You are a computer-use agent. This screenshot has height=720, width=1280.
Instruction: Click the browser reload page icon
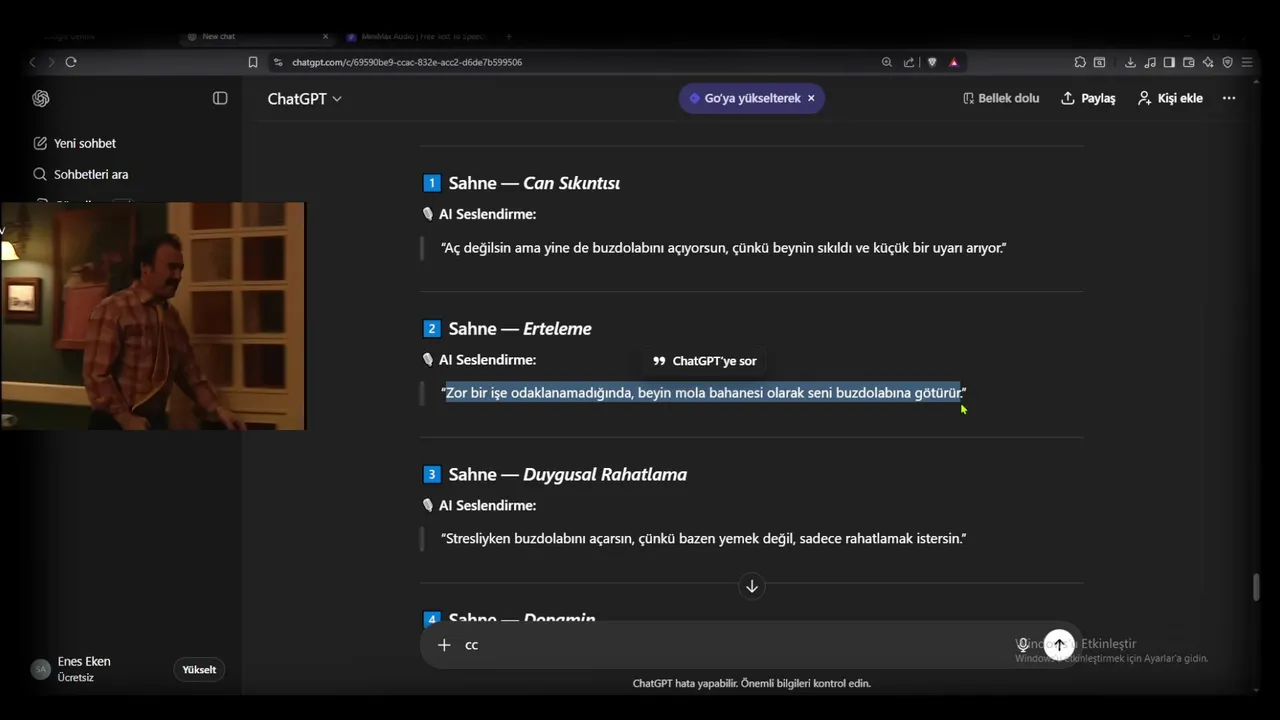(71, 62)
